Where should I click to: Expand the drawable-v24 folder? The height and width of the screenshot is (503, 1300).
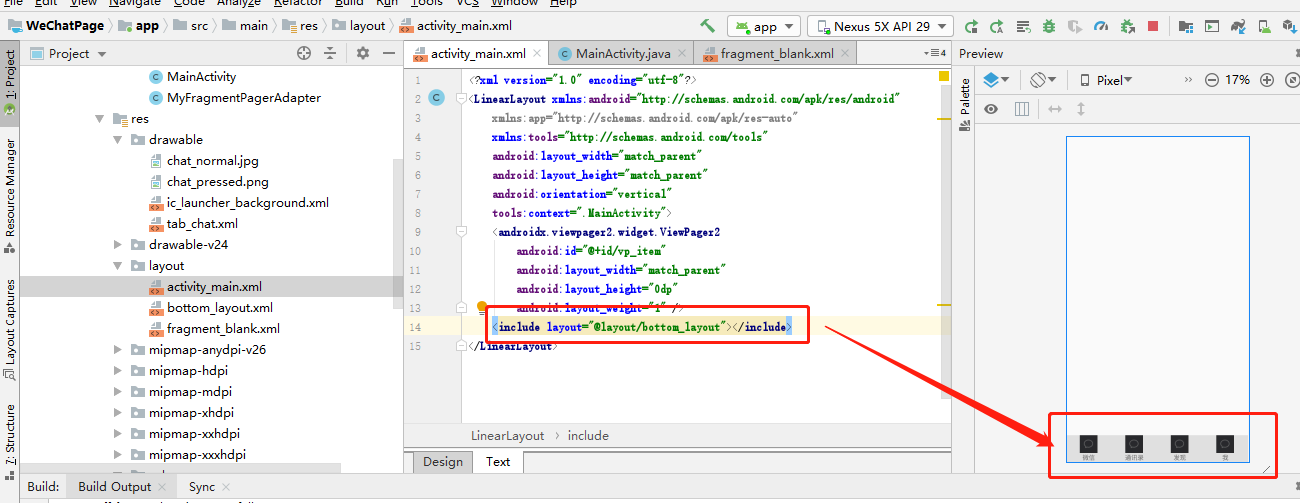point(118,245)
